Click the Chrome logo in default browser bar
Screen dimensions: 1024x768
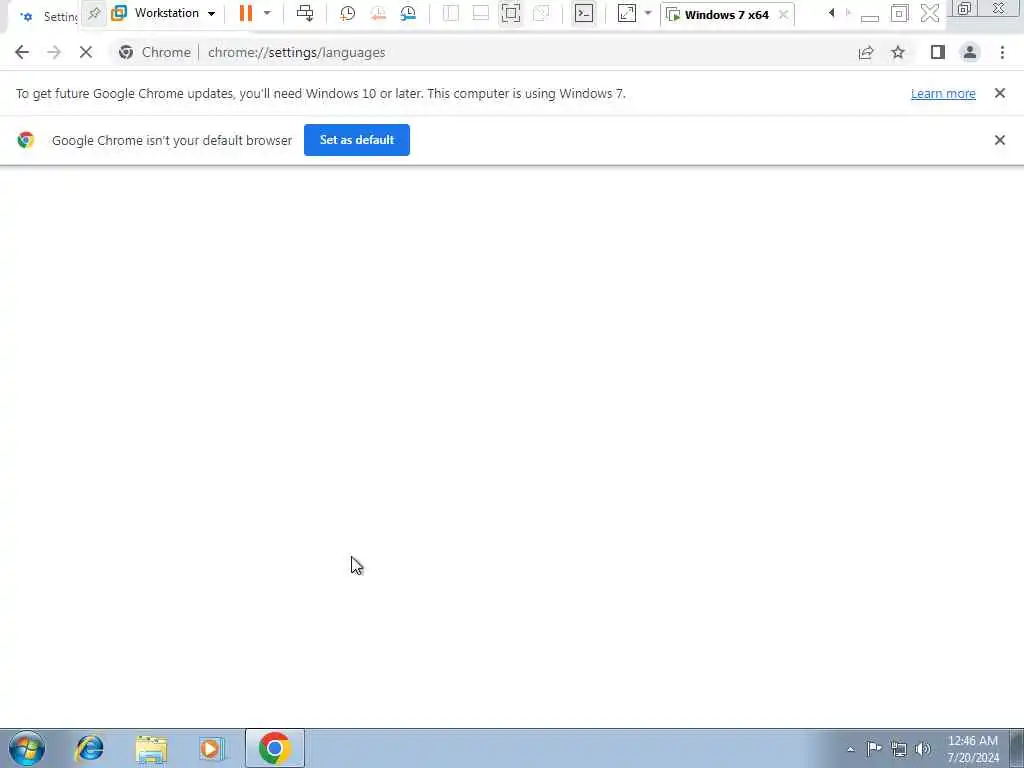click(x=25, y=140)
